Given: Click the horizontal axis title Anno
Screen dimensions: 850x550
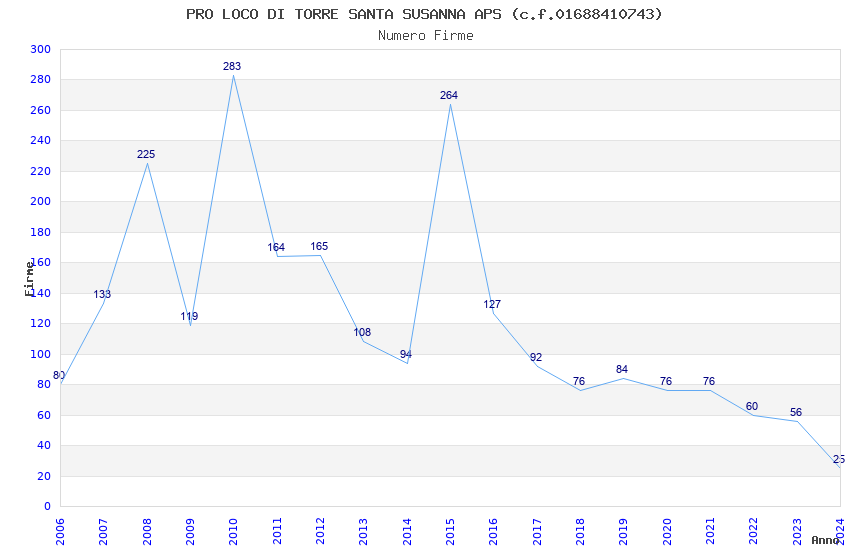Looking at the screenshot, I should (x=825, y=540).
